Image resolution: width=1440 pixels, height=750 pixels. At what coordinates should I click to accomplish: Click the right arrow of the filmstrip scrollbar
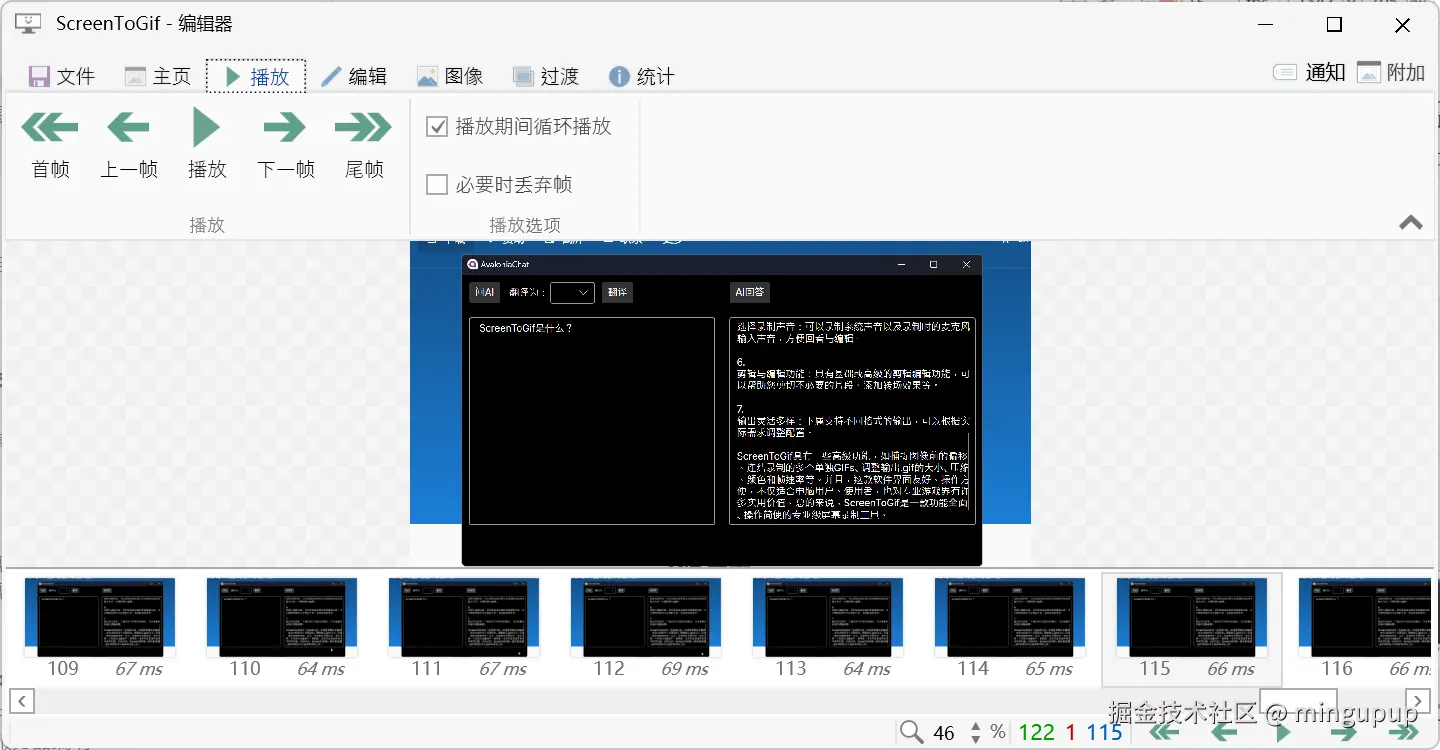(1418, 701)
